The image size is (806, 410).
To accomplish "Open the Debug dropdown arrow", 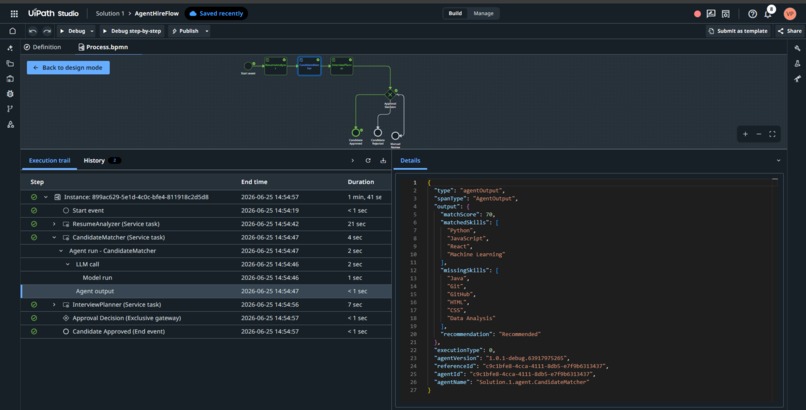I will click(92, 31).
